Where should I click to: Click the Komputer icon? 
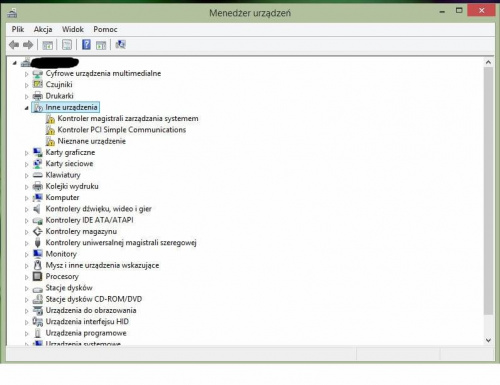(x=38, y=197)
